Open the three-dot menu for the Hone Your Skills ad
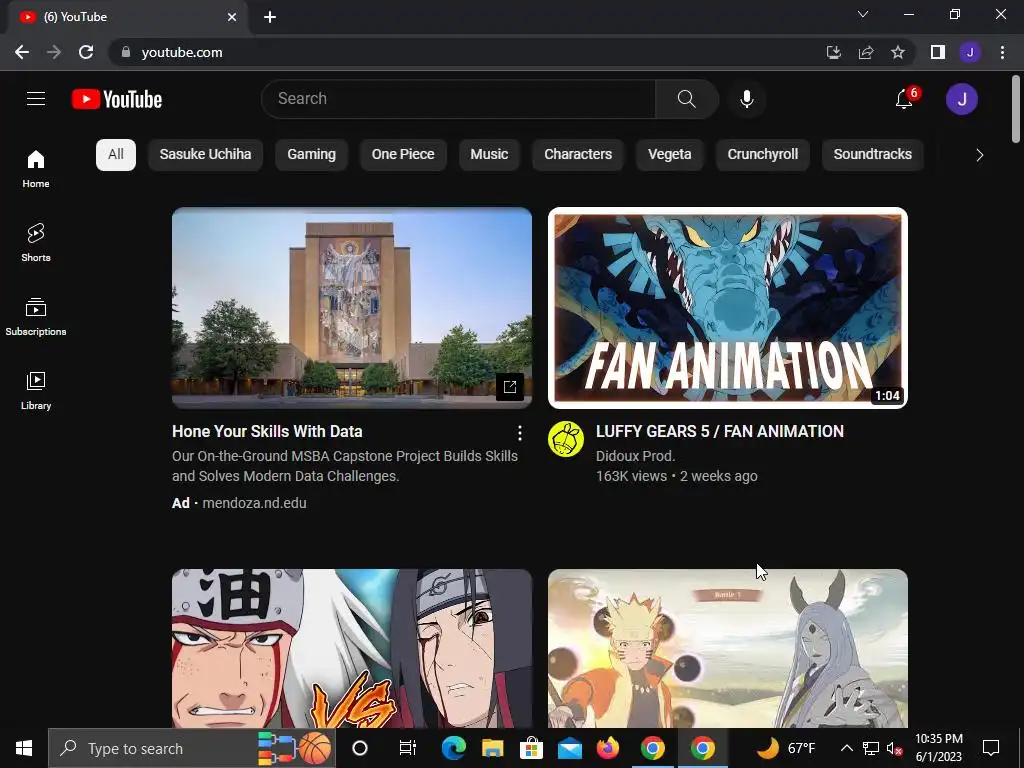 pos(519,432)
